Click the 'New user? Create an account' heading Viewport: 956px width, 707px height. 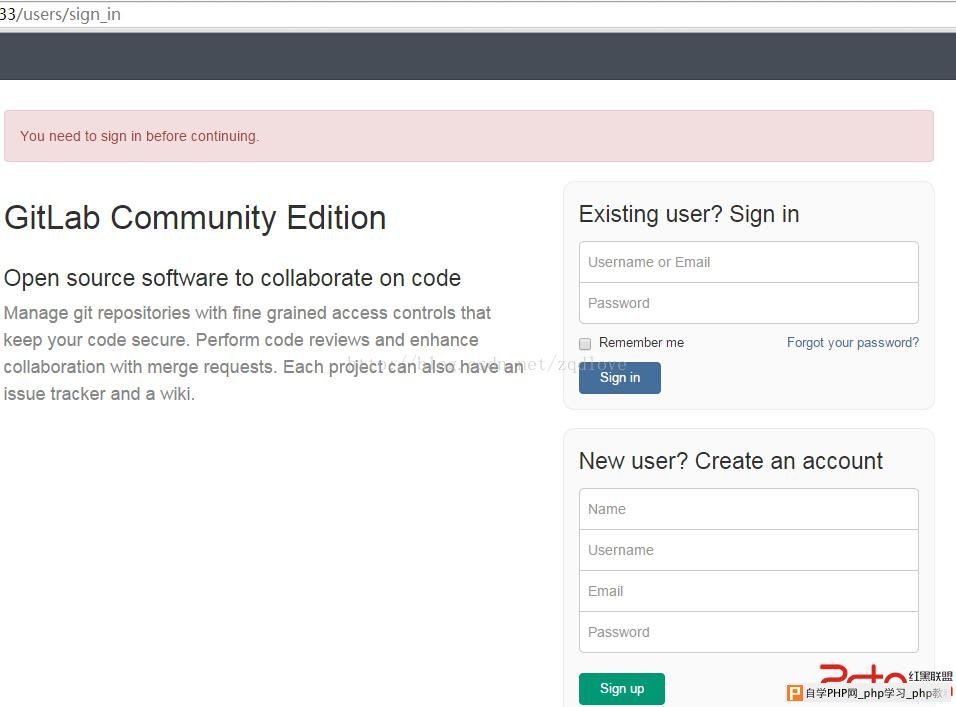(731, 461)
